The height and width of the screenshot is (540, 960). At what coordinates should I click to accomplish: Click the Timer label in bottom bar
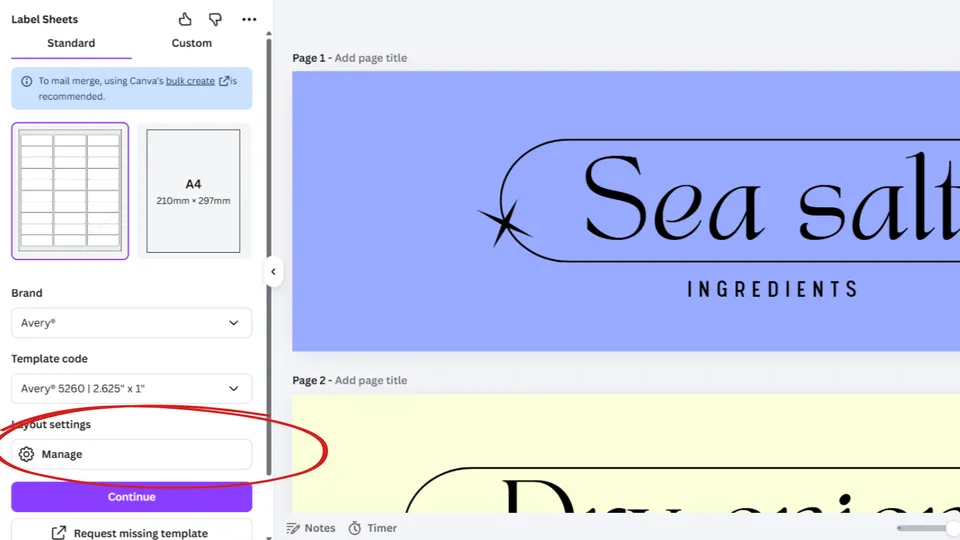click(382, 528)
